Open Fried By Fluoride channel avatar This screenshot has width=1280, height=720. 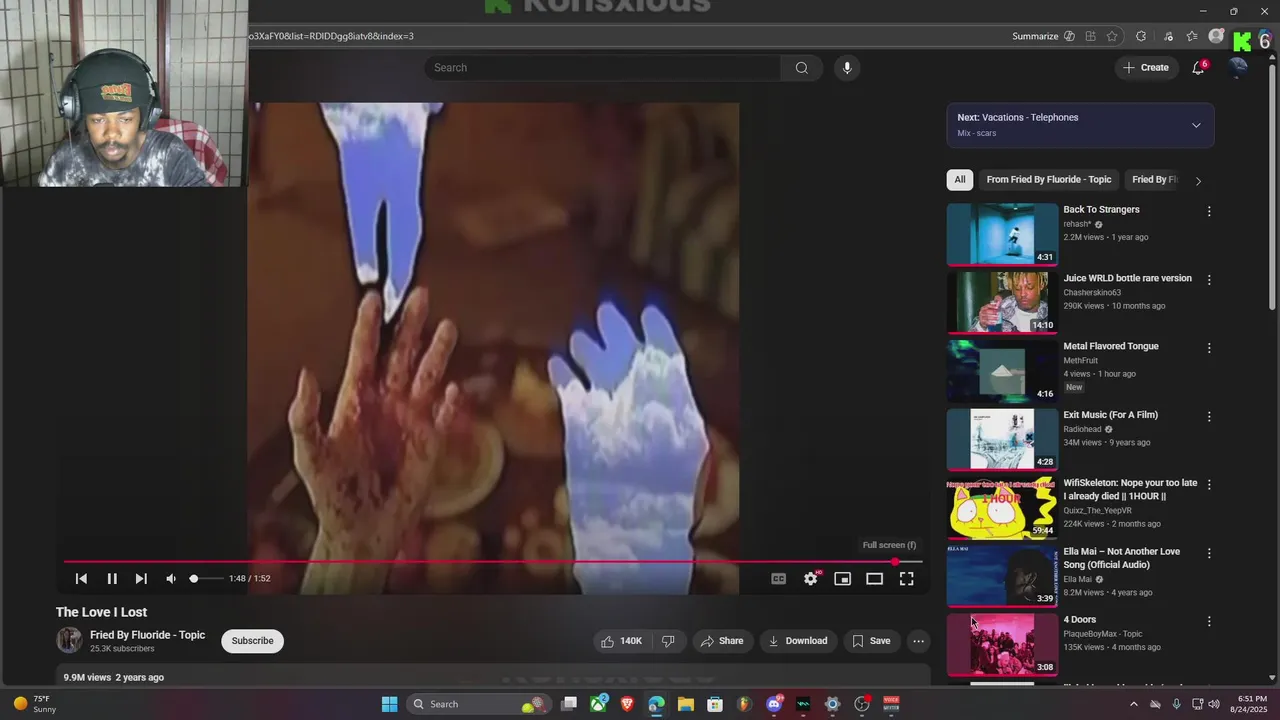(x=69, y=640)
